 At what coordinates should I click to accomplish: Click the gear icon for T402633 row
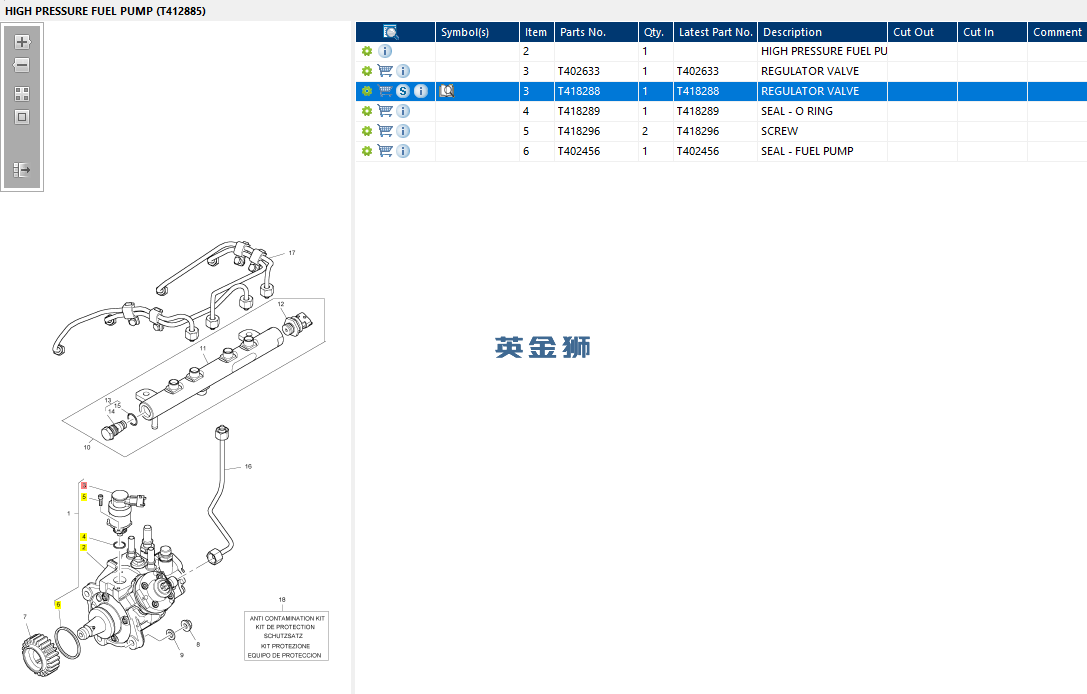coord(367,71)
